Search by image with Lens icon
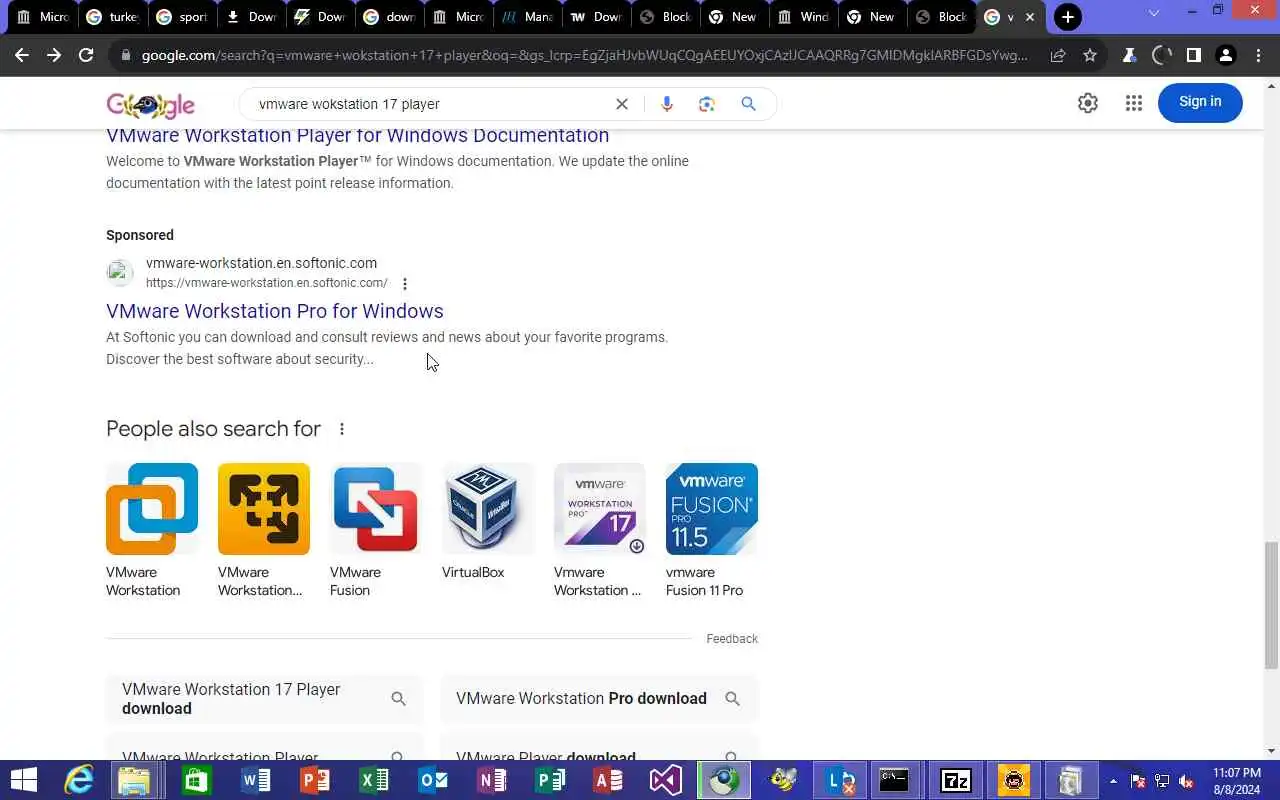 pyautogui.click(x=707, y=104)
